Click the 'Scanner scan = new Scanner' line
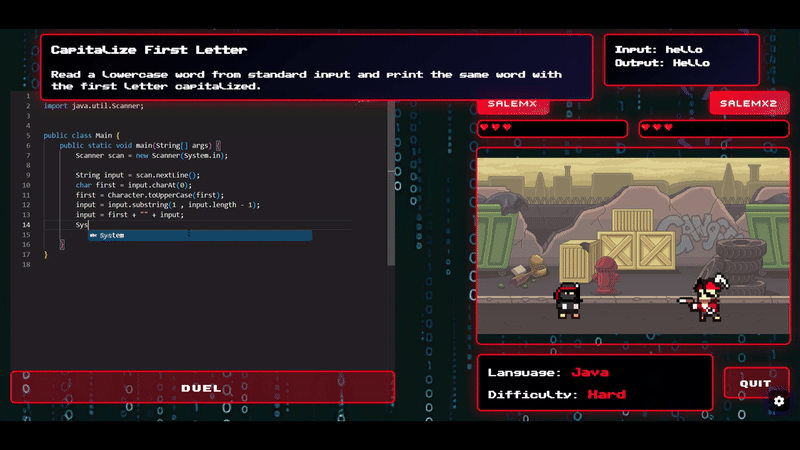The height and width of the screenshot is (450, 800). 152,155
